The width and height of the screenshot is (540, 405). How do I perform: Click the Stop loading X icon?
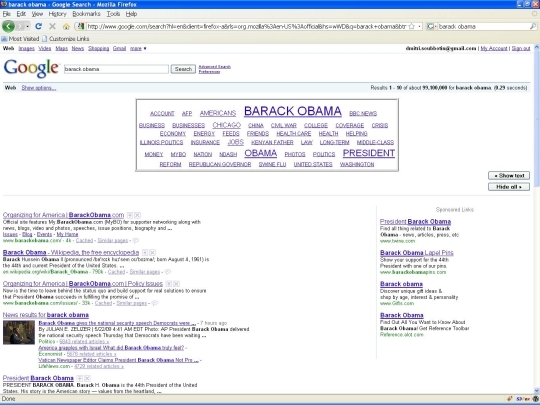point(52,26)
